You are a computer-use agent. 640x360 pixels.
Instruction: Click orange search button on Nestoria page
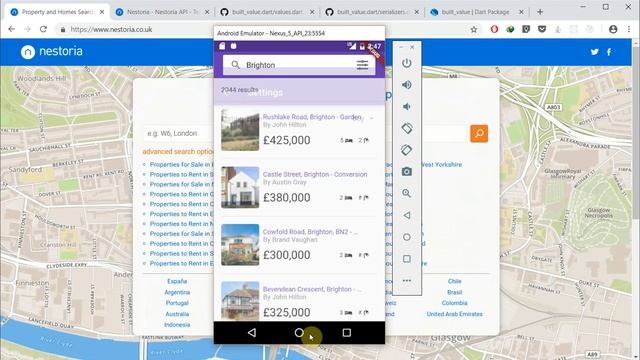click(479, 133)
